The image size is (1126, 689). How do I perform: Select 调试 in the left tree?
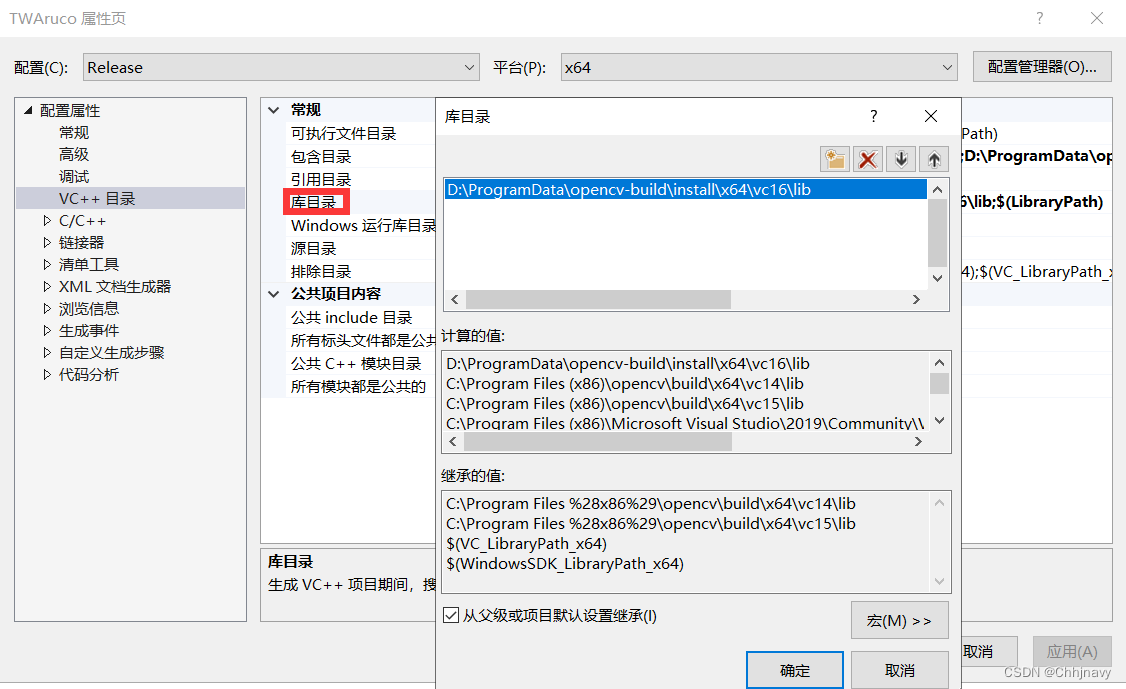click(73, 176)
